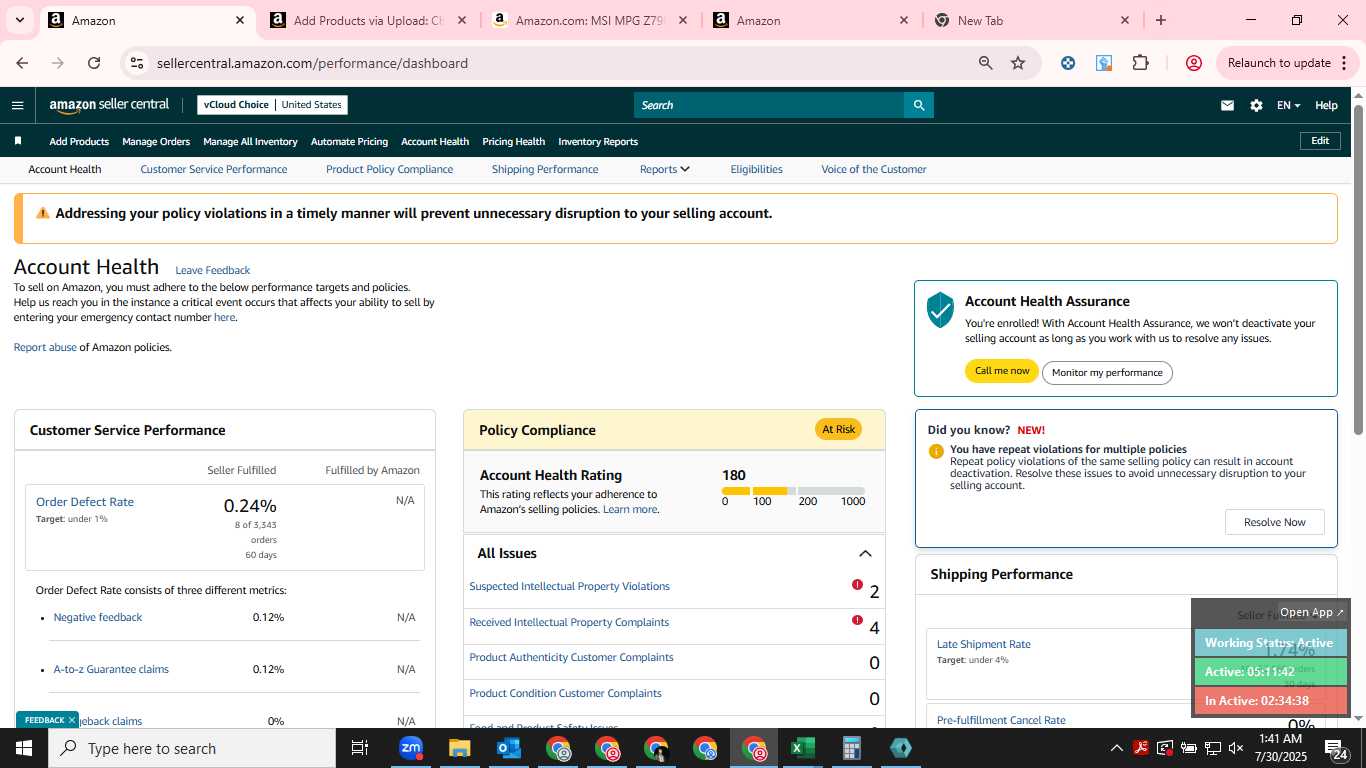Screen dimensions: 1366x768
Task: Open File Explorer from the taskbar
Action: point(459,748)
